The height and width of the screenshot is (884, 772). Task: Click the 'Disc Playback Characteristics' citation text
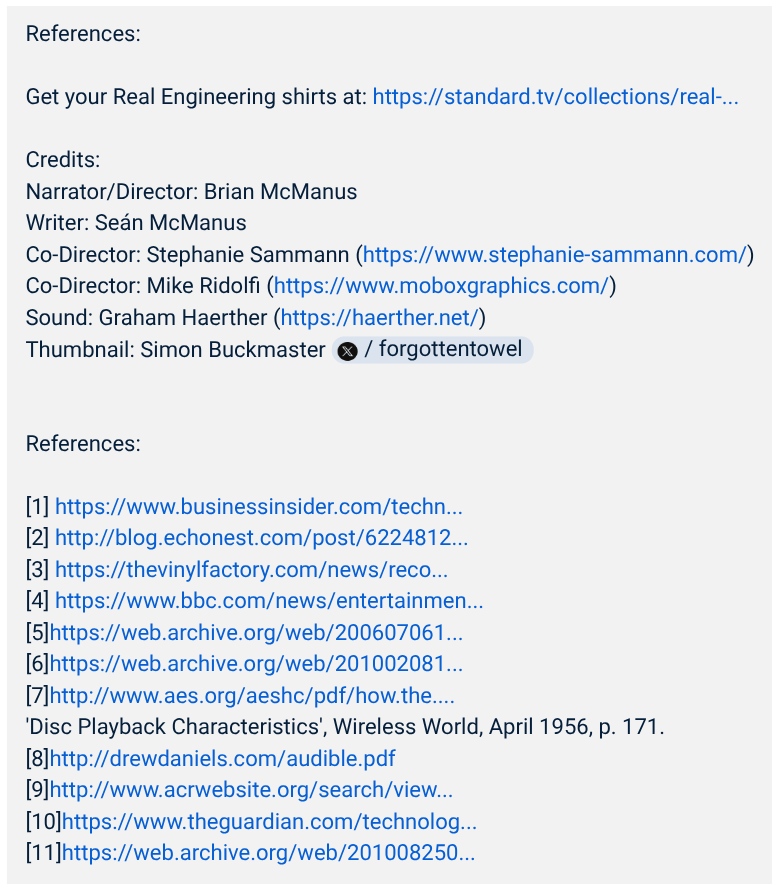pos(345,727)
